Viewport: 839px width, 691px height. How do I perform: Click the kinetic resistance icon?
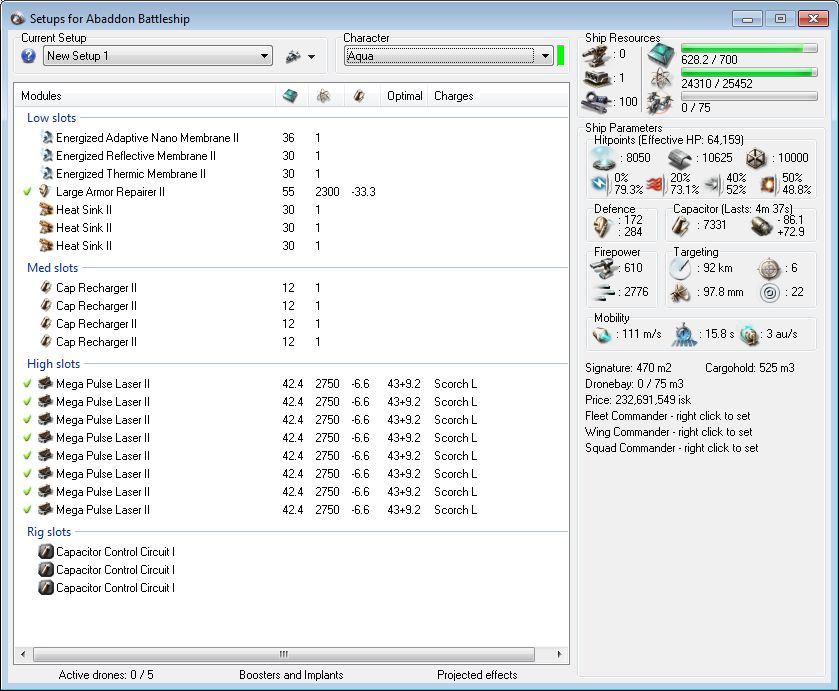coord(712,184)
